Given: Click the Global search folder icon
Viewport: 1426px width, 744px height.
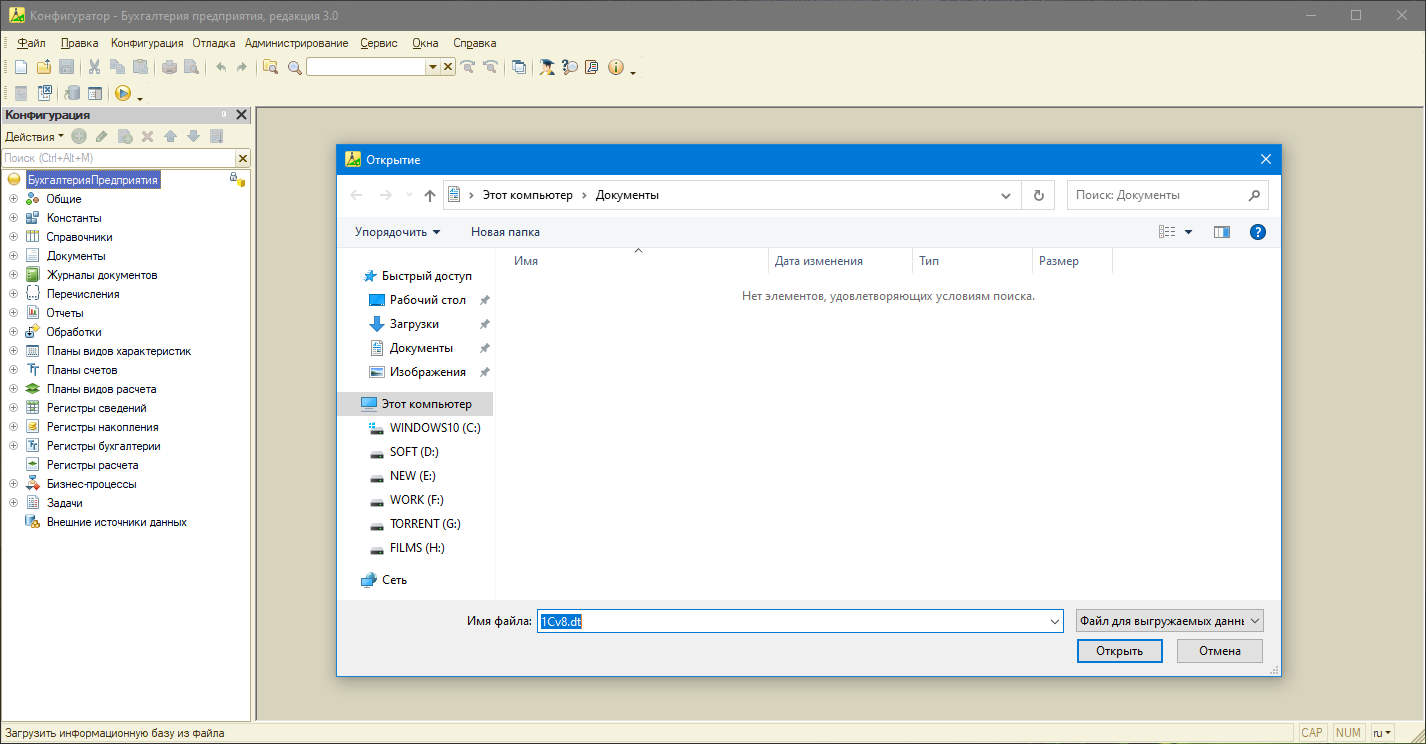Looking at the screenshot, I should click(x=270, y=67).
